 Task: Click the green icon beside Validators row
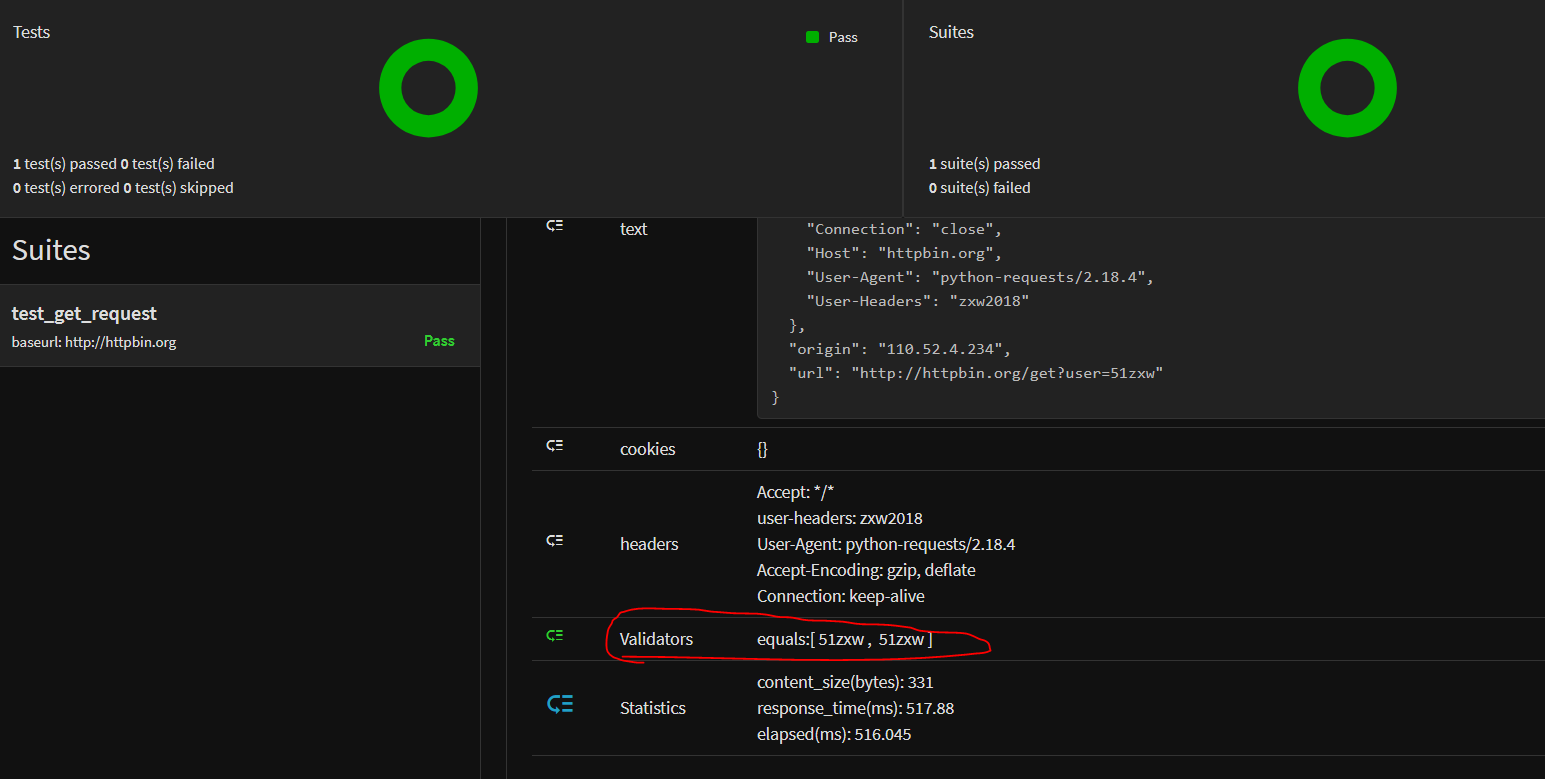tap(555, 635)
